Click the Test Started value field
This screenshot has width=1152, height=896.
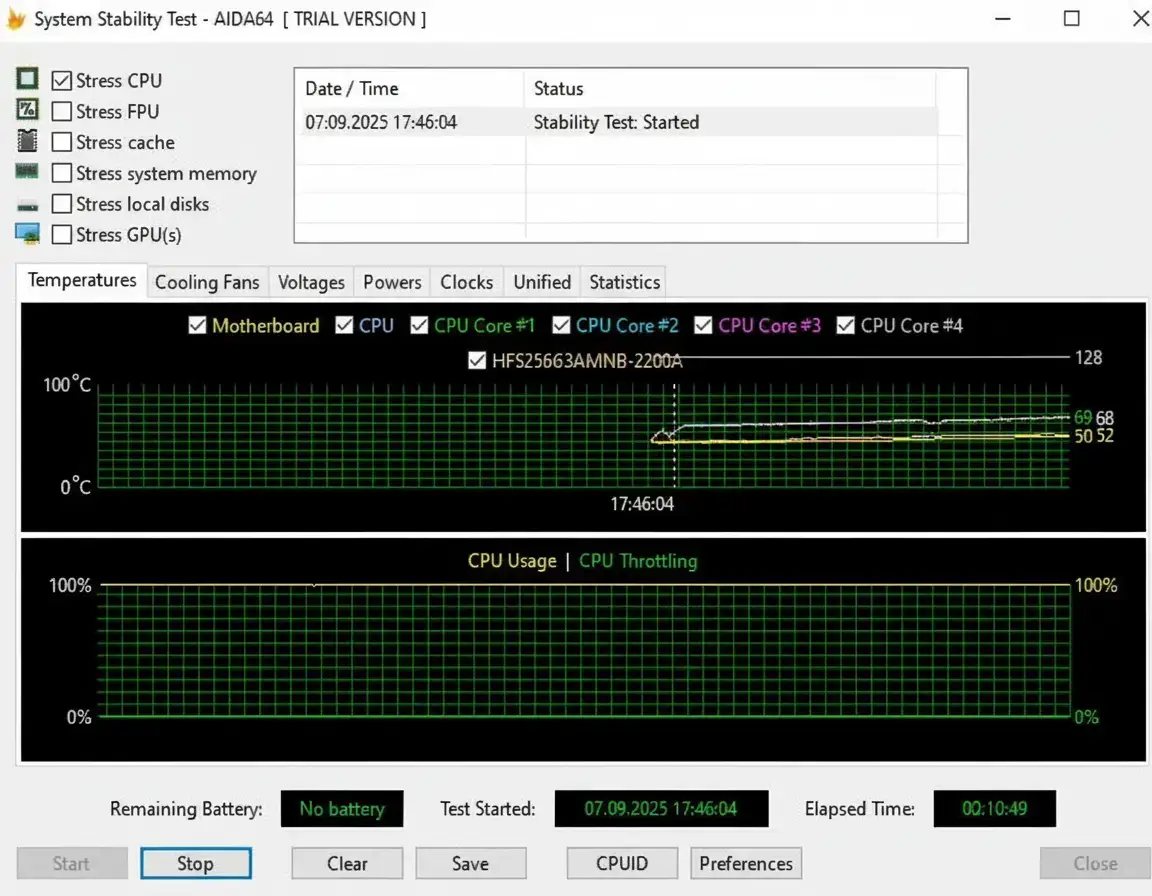point(661,809)
